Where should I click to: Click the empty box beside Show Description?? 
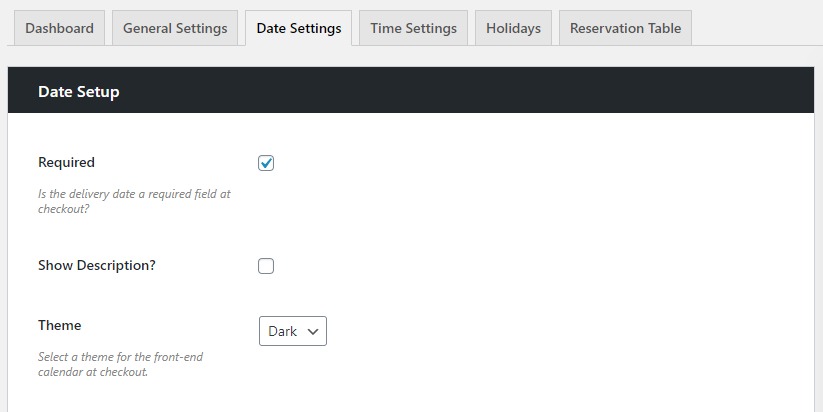point(266,266)
